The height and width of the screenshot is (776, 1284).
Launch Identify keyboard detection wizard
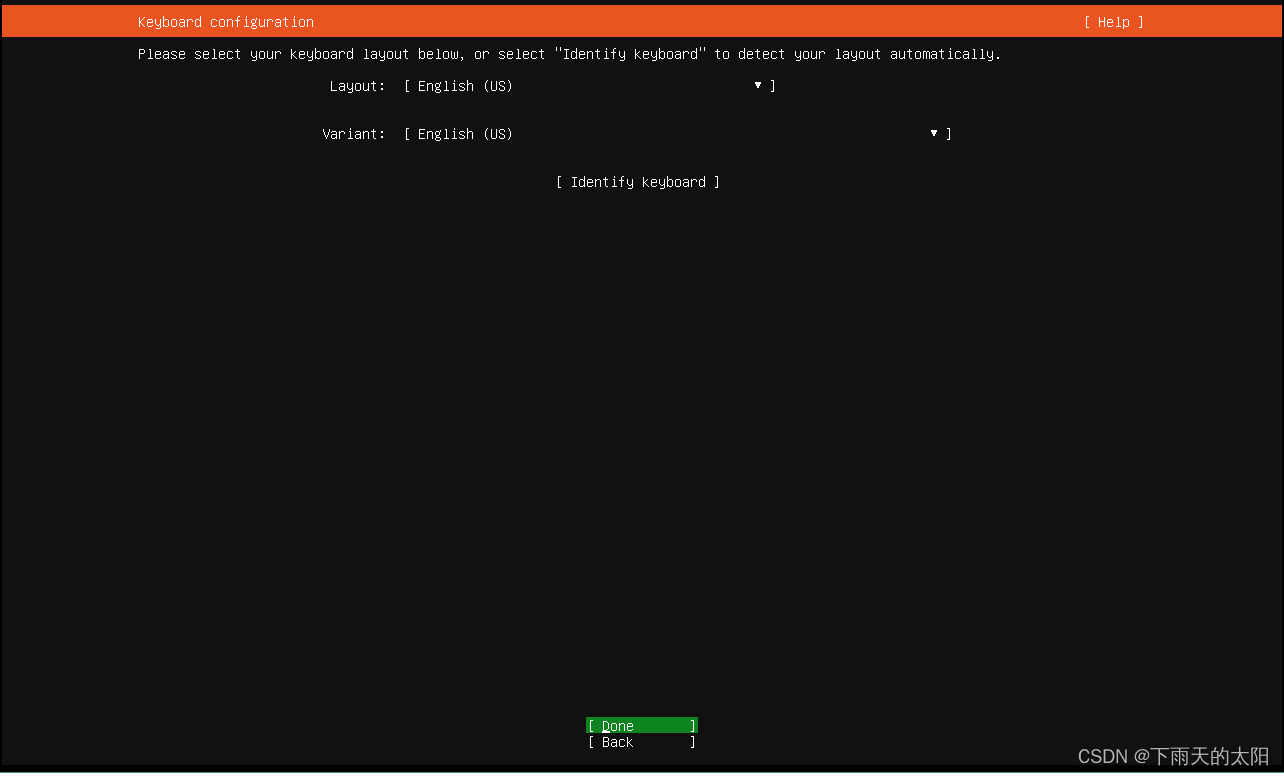coord(637,181)
